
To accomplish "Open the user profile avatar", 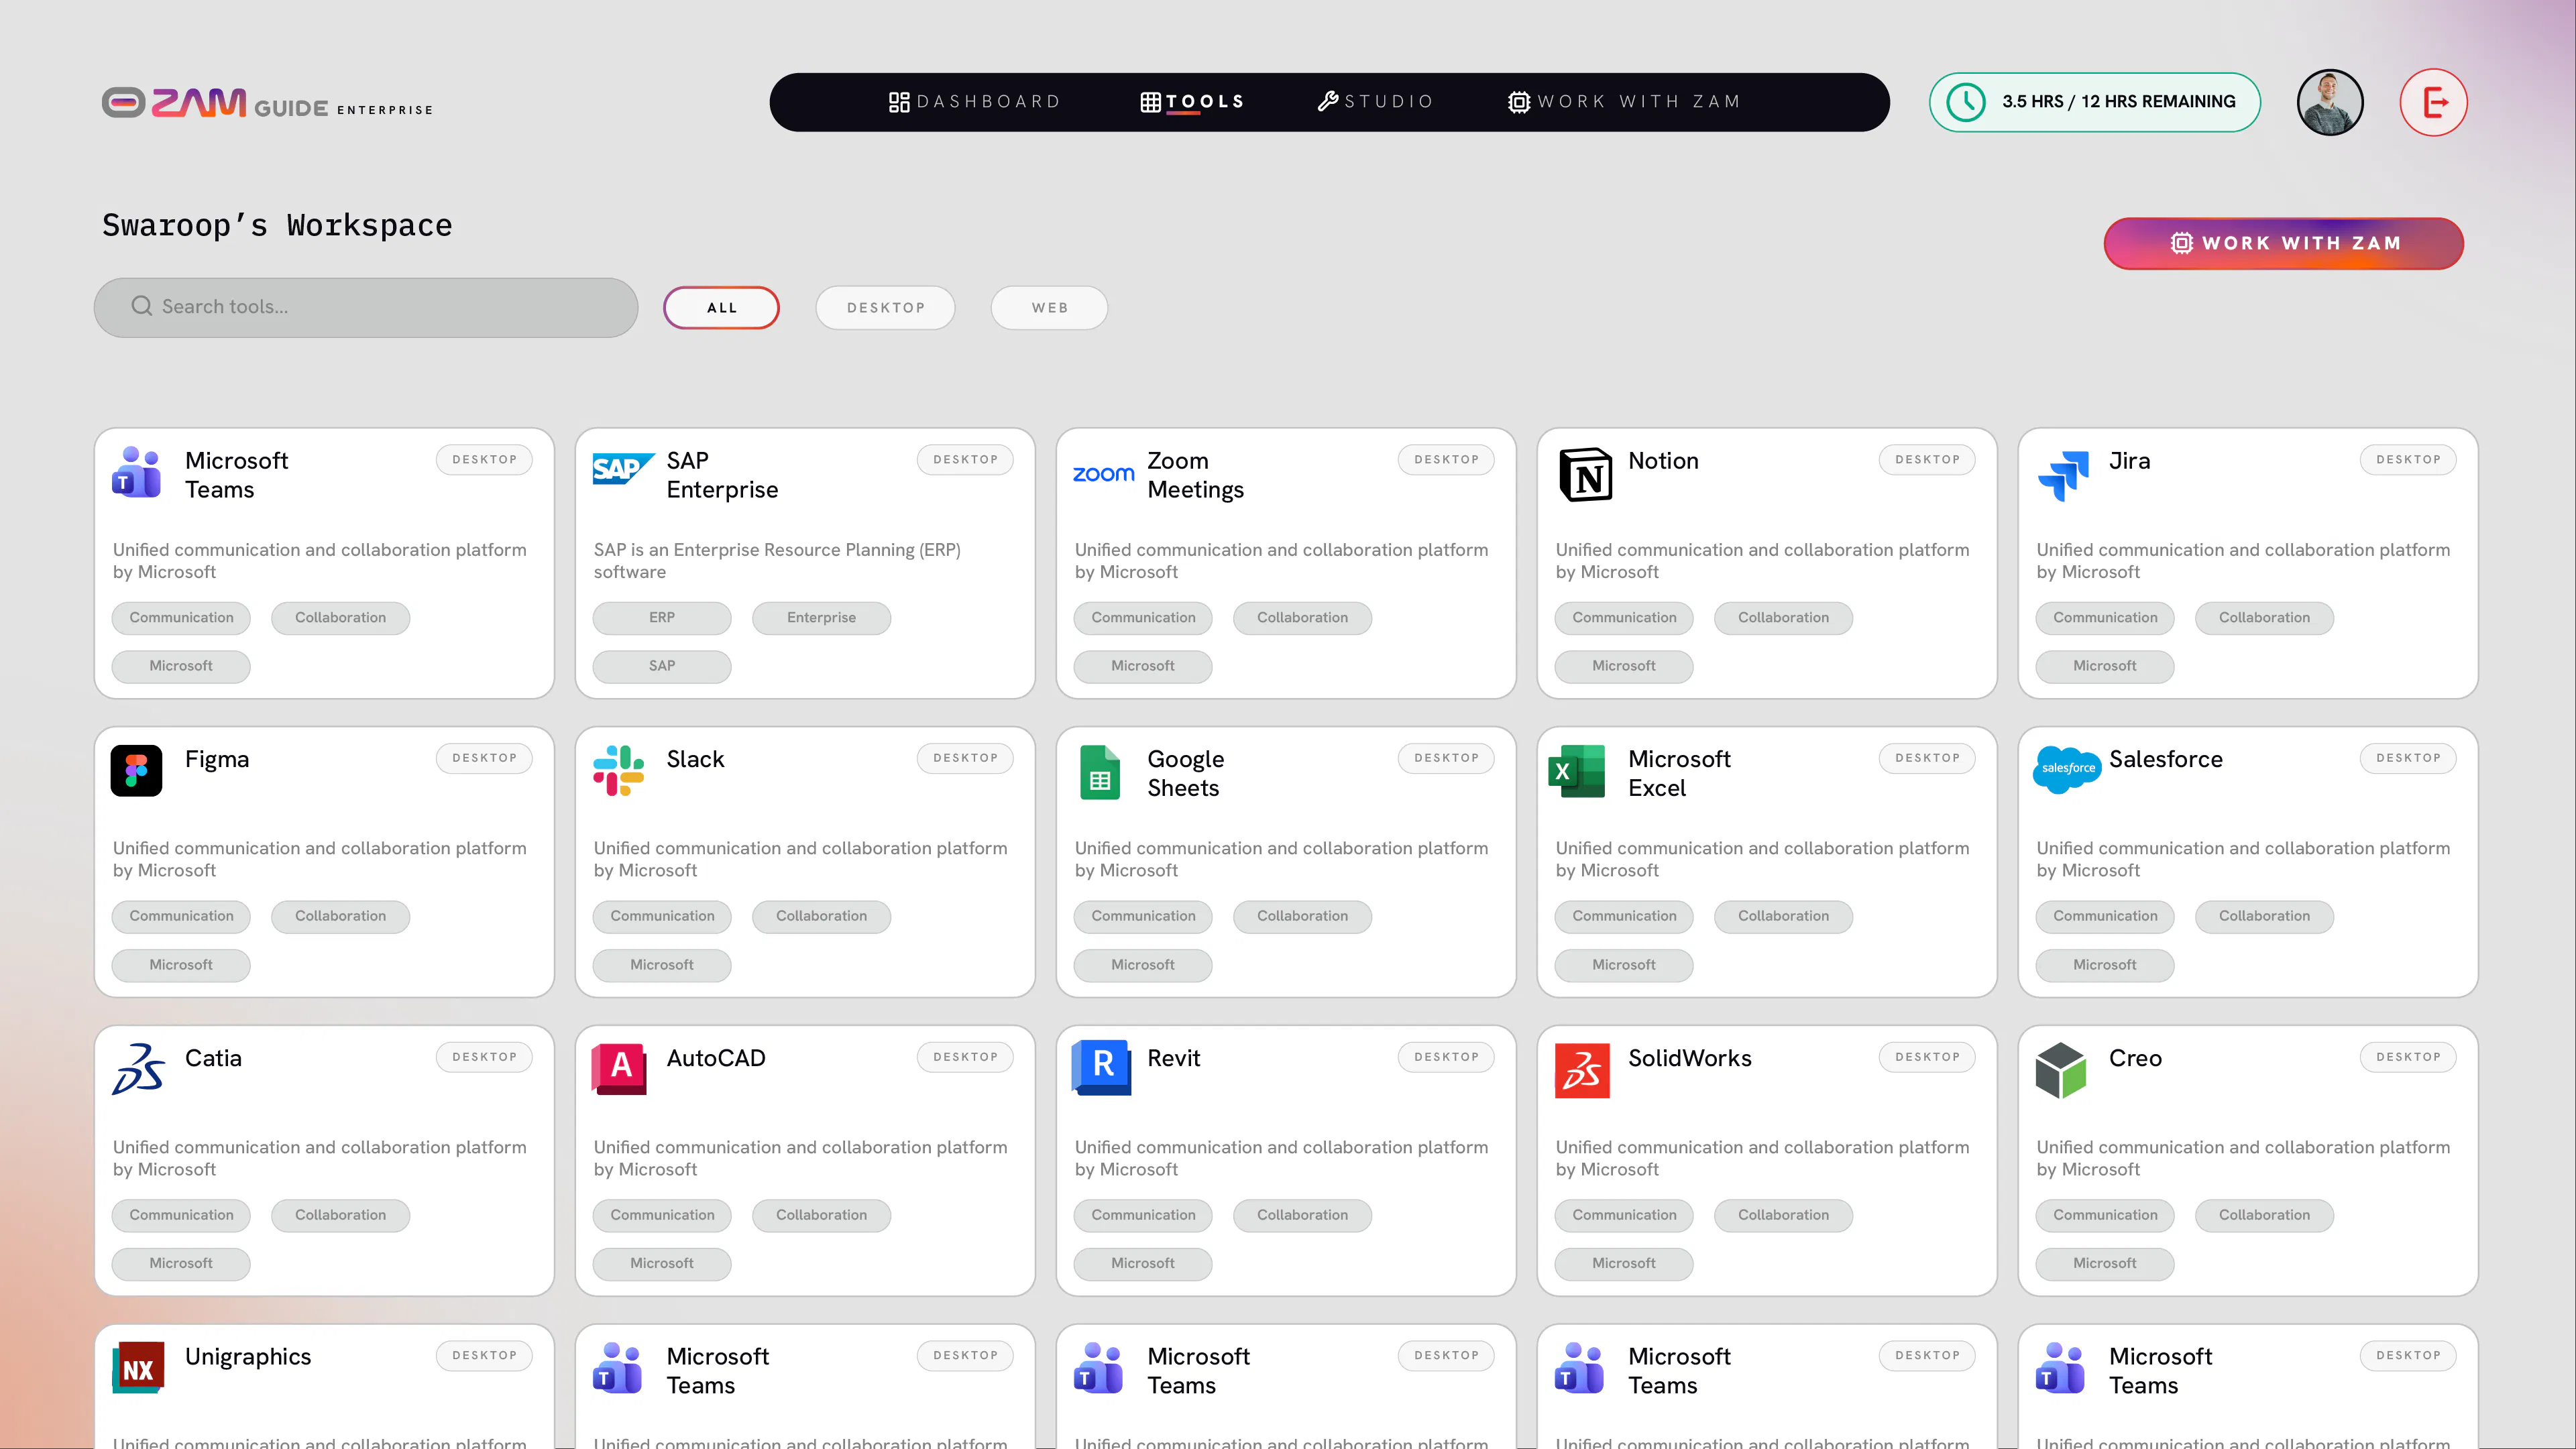I will (x=2330, y=102).
